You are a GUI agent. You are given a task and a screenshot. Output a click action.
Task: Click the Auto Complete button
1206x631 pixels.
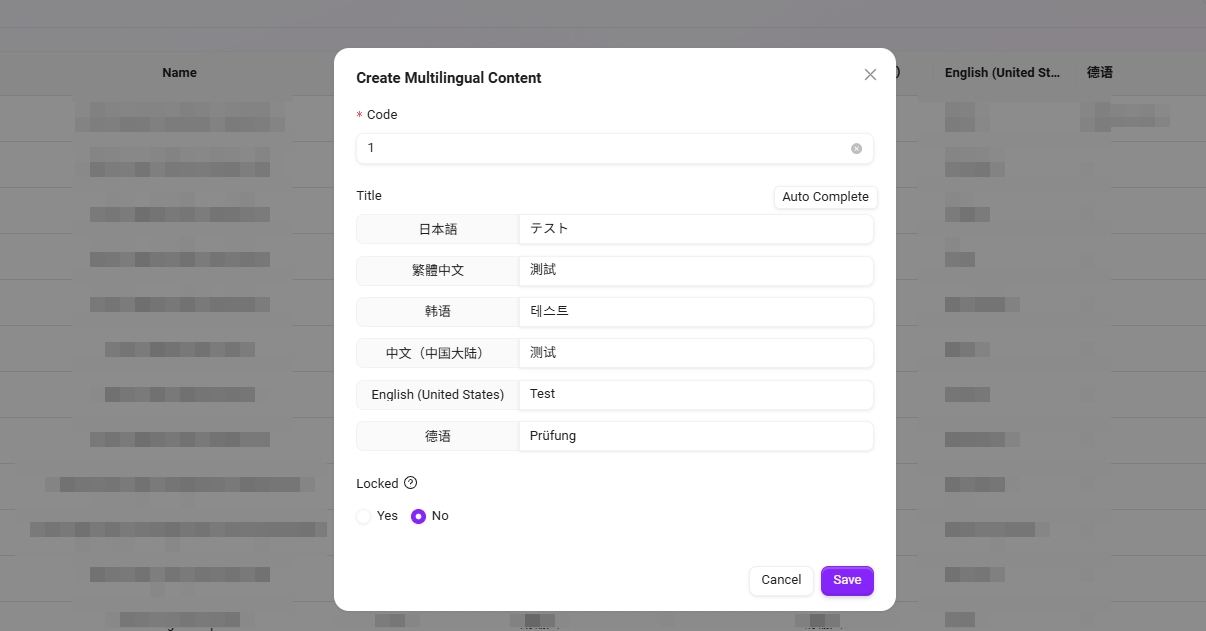(x=825, y=197)
